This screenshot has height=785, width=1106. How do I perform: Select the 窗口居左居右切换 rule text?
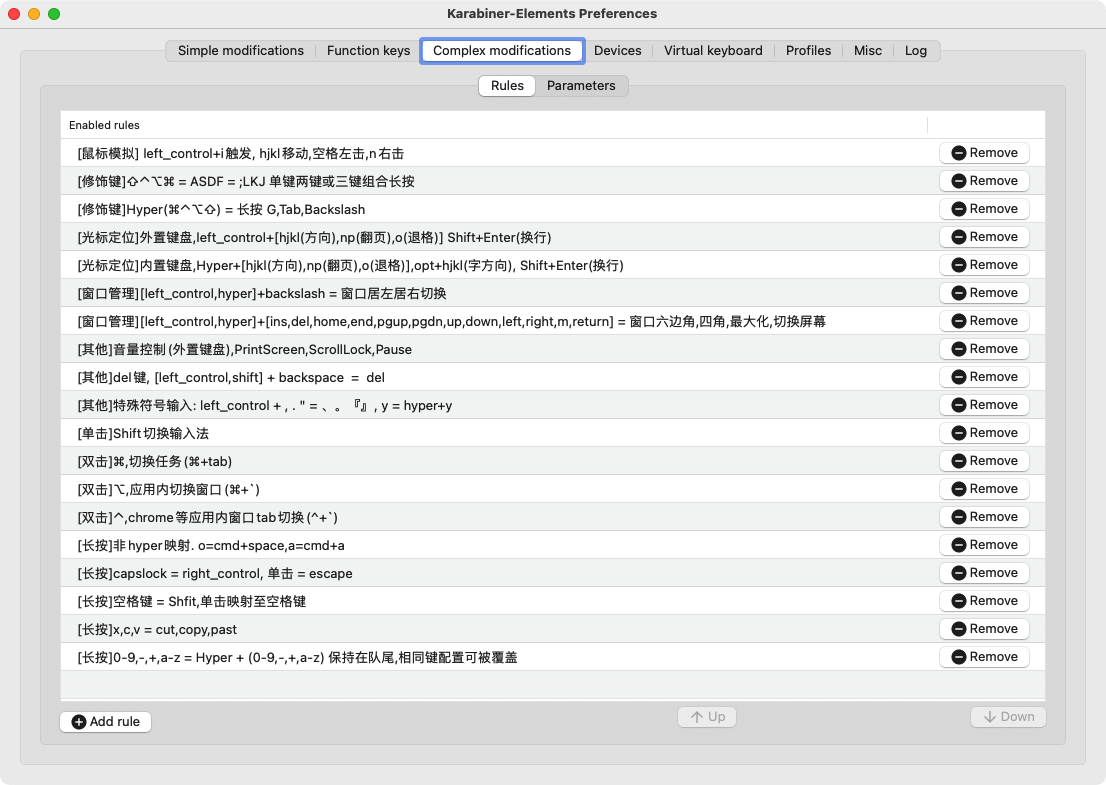262,293
